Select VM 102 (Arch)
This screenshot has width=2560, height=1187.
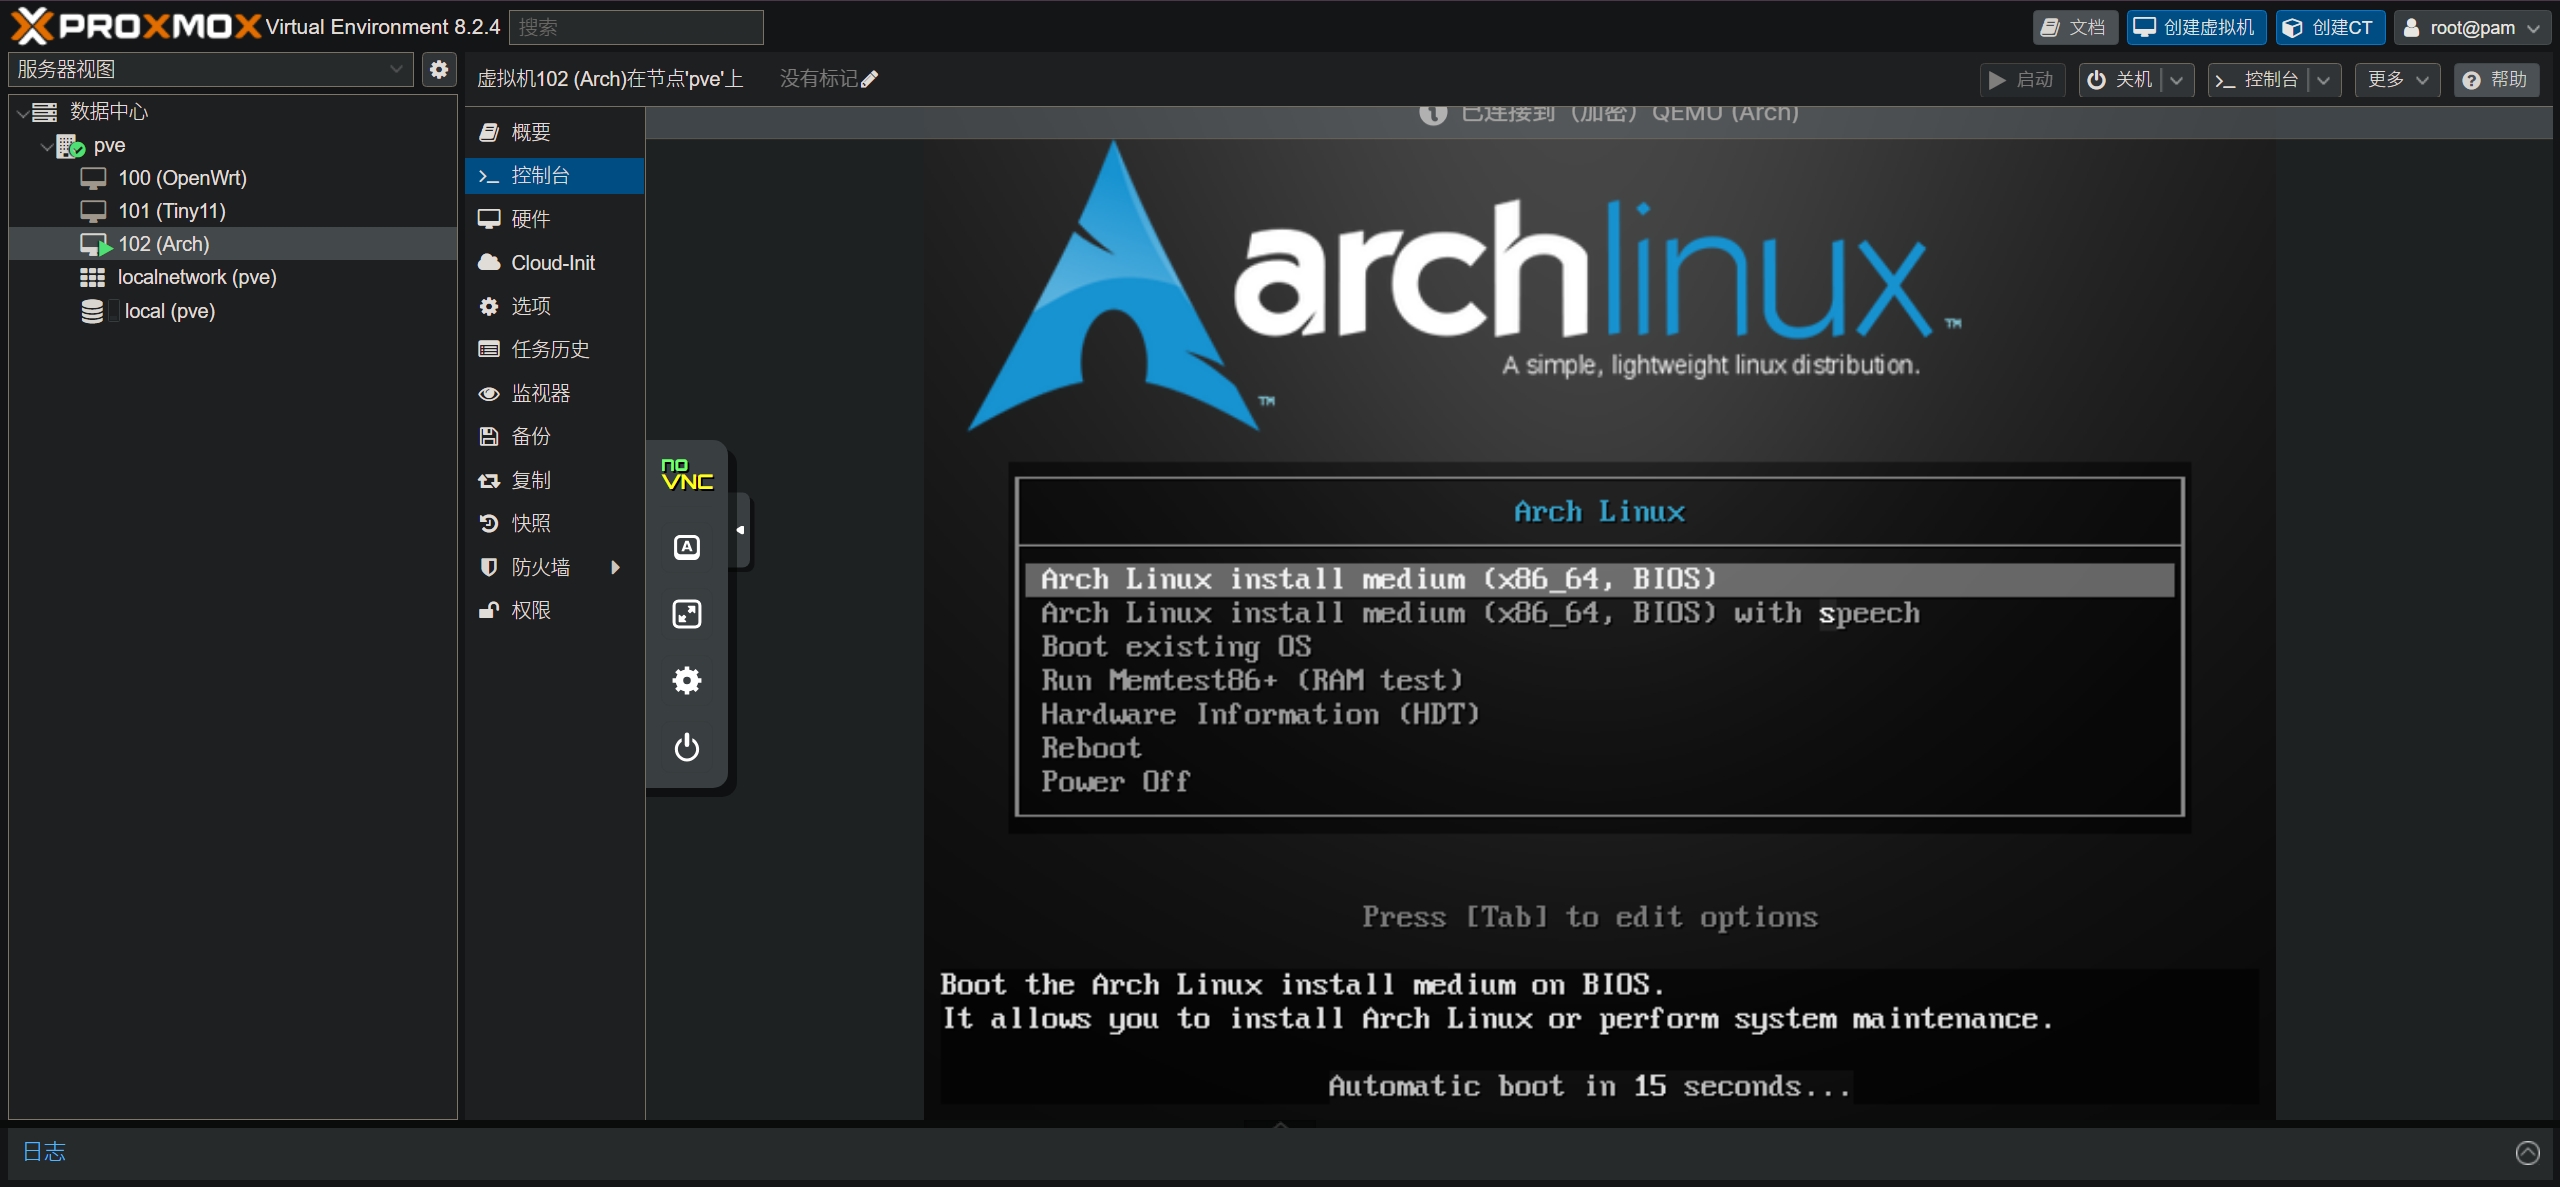(233, 244)
